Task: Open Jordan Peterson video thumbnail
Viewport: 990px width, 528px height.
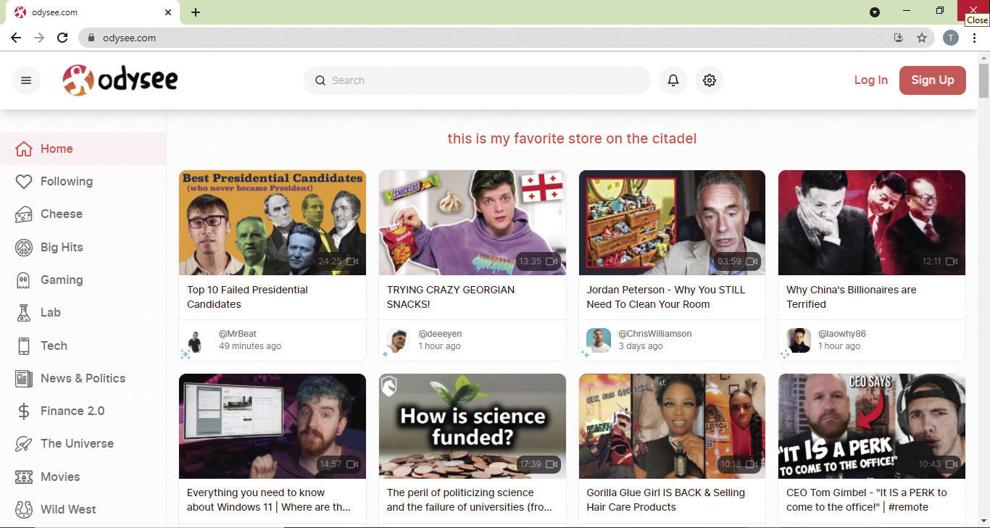Action: click(x=672, y=222)
